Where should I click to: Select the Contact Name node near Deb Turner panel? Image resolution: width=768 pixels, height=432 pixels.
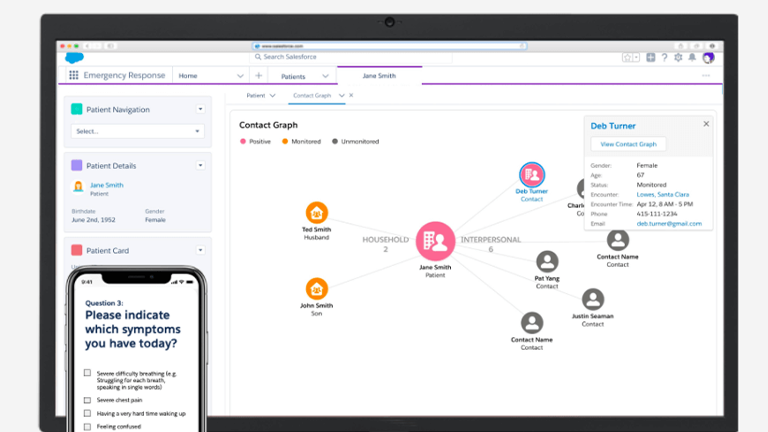[x=618, y=240]
